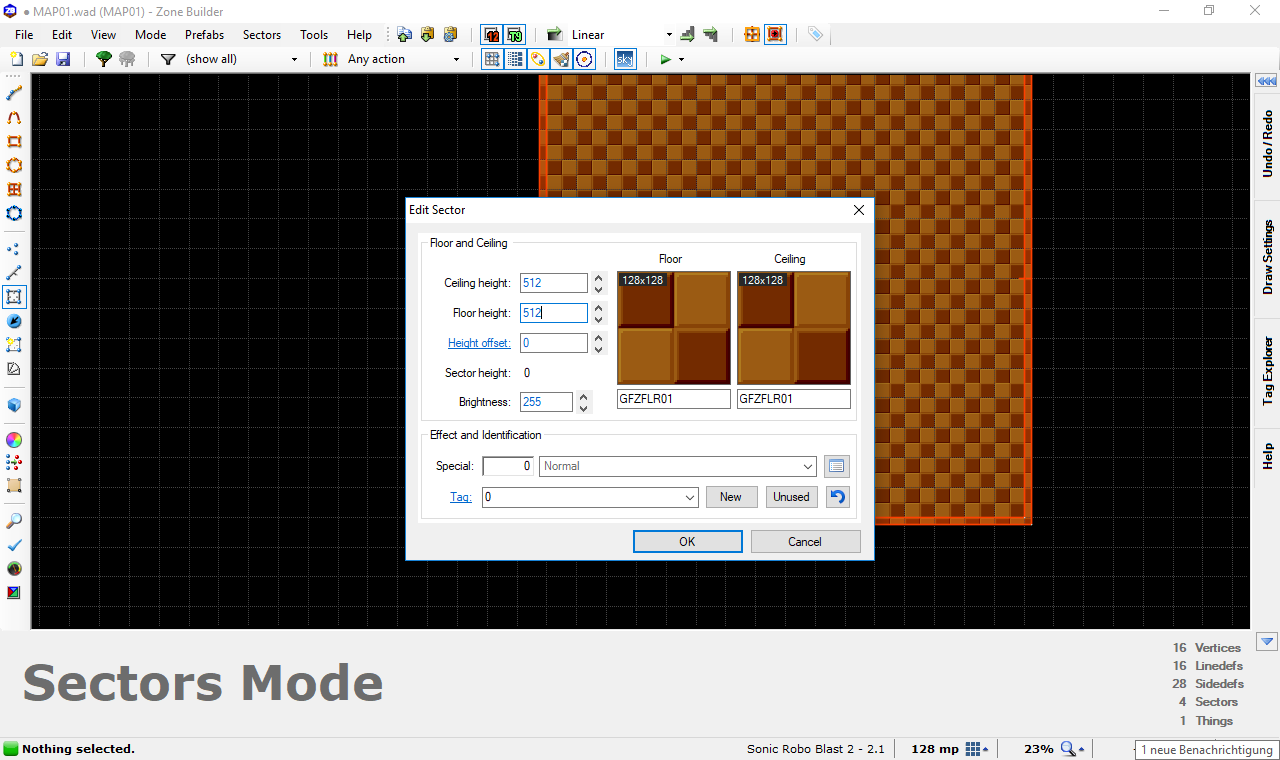Click the Save map floppy disk icon
1280x760 pixels.
[x=62, y=59]
